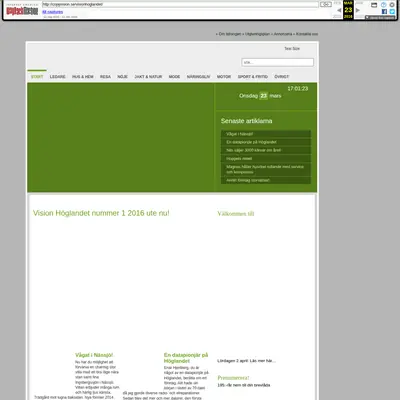Click the Text Size control
This screenshot has height=400, width=400.
pyautogui.click(x=292, y=49)
